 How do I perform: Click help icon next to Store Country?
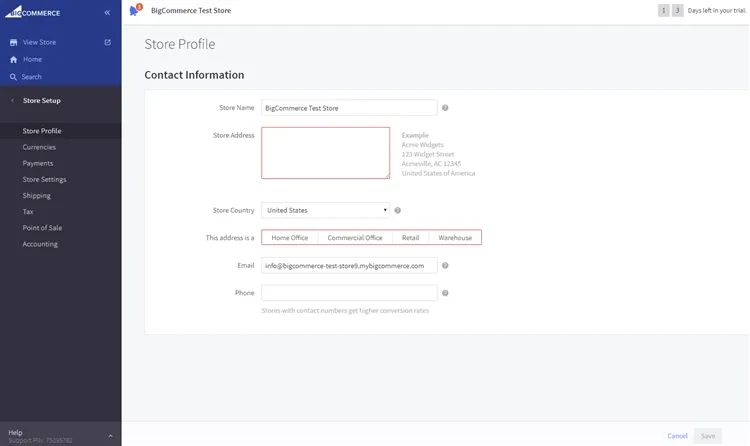[x=397, y=210]
